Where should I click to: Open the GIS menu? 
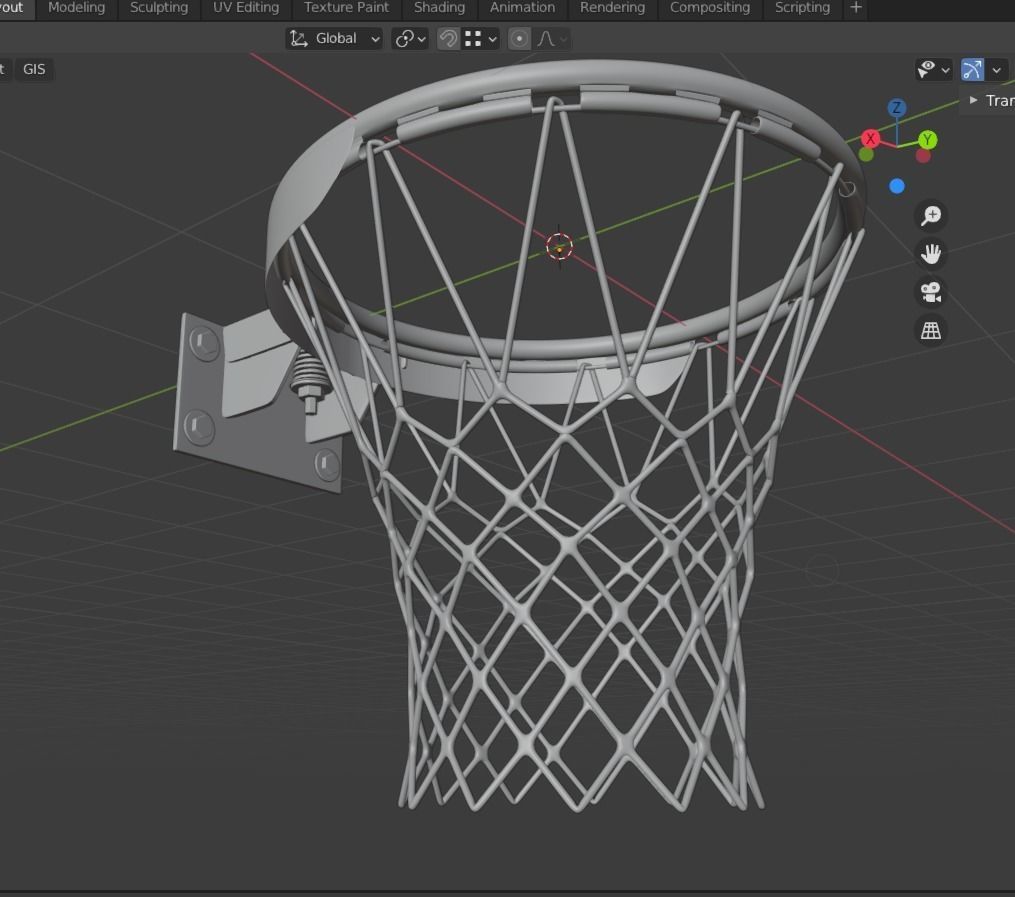coord(34,69)
